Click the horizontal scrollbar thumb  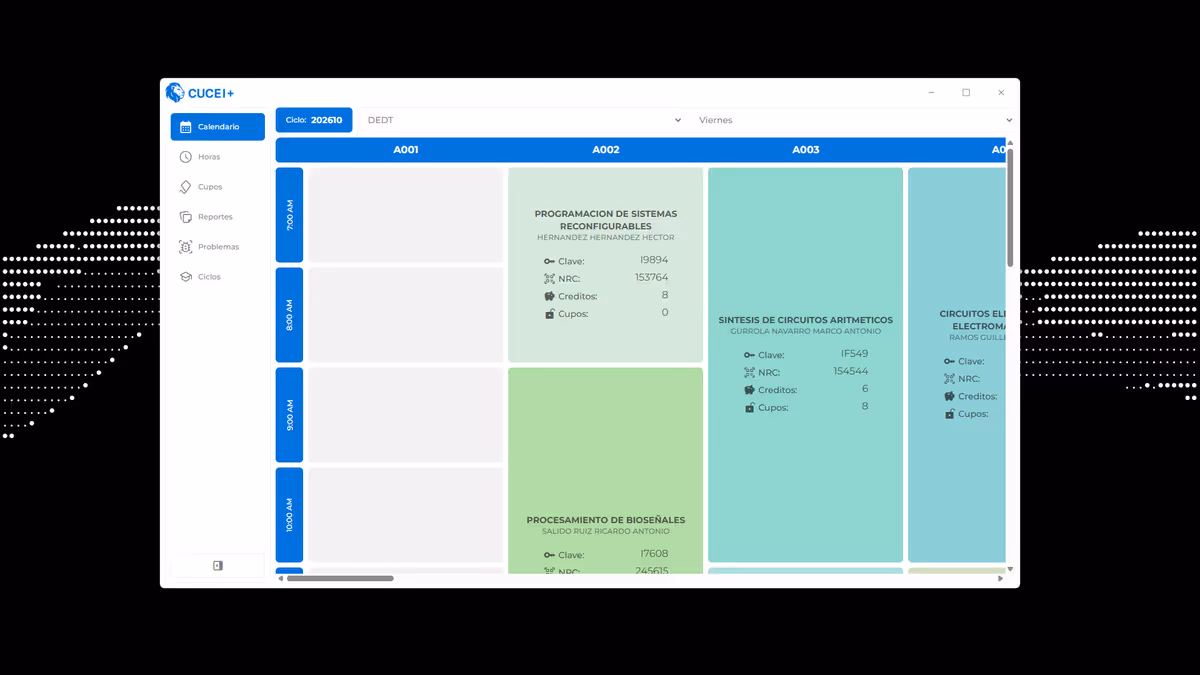click(x=340, y=578)
